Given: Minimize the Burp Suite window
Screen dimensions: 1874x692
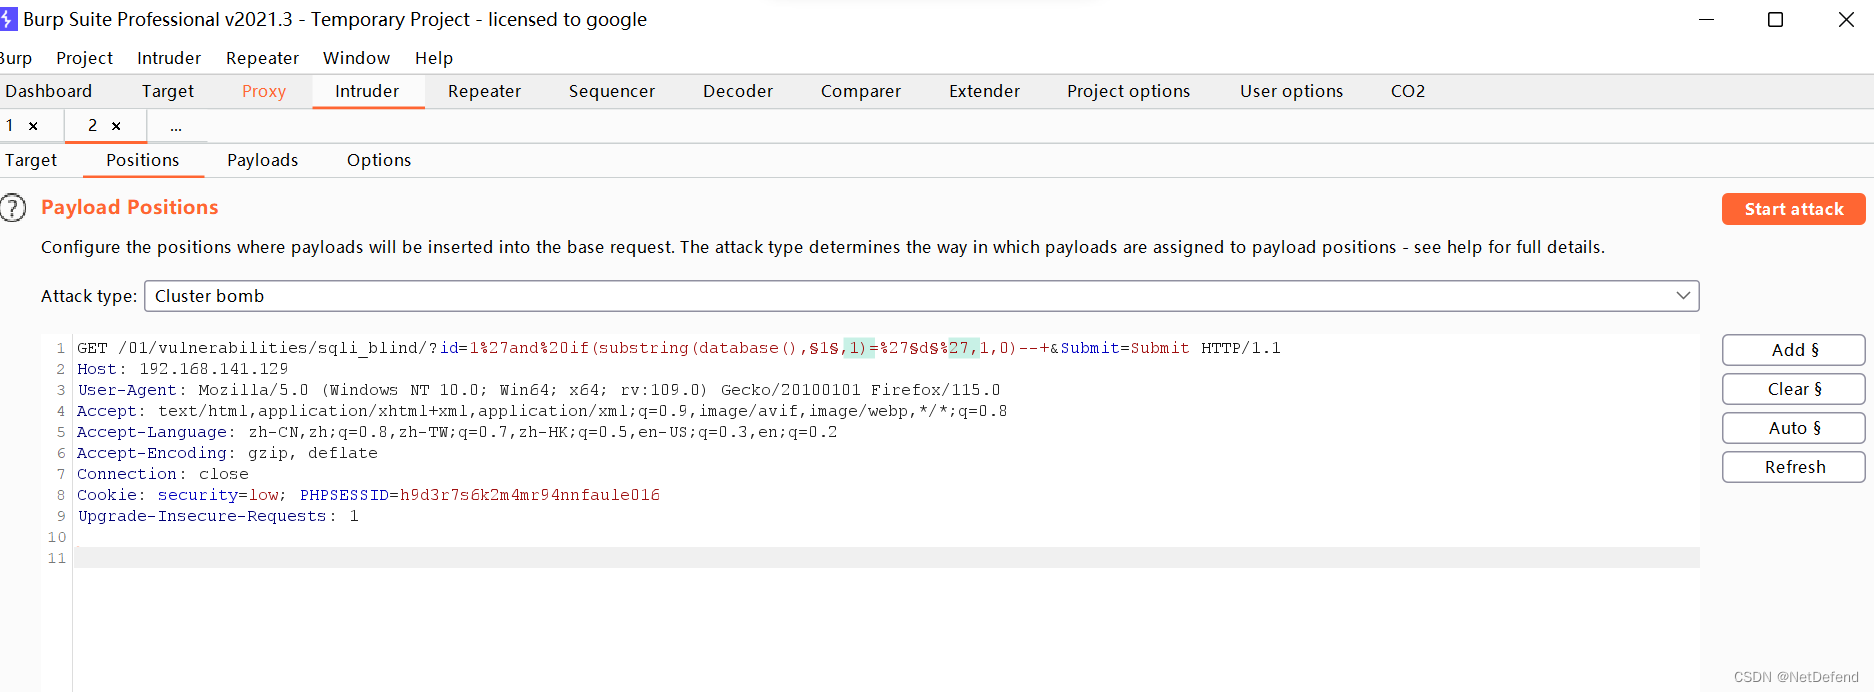Looking at the screenshot, I should click(1706, 20).
